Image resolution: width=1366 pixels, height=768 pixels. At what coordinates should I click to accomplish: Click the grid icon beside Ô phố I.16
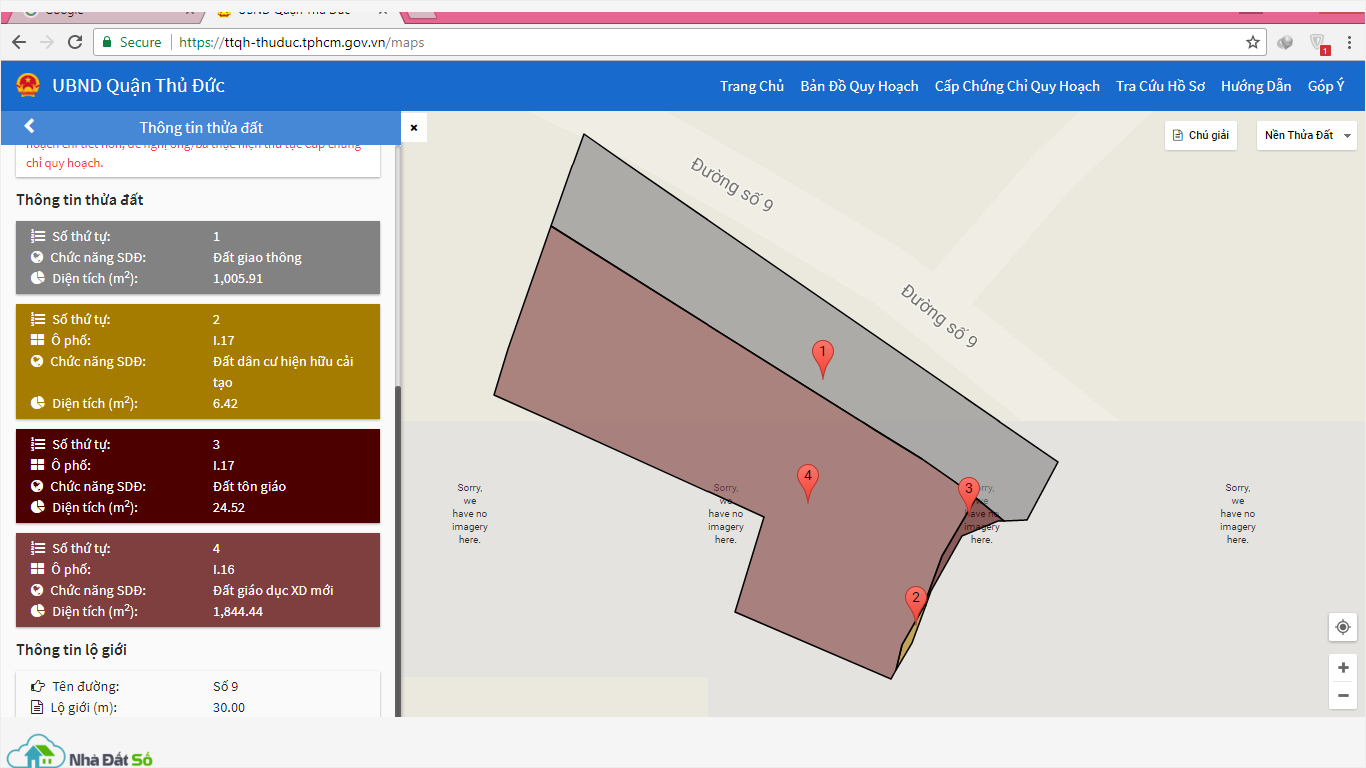coord(38,569)
